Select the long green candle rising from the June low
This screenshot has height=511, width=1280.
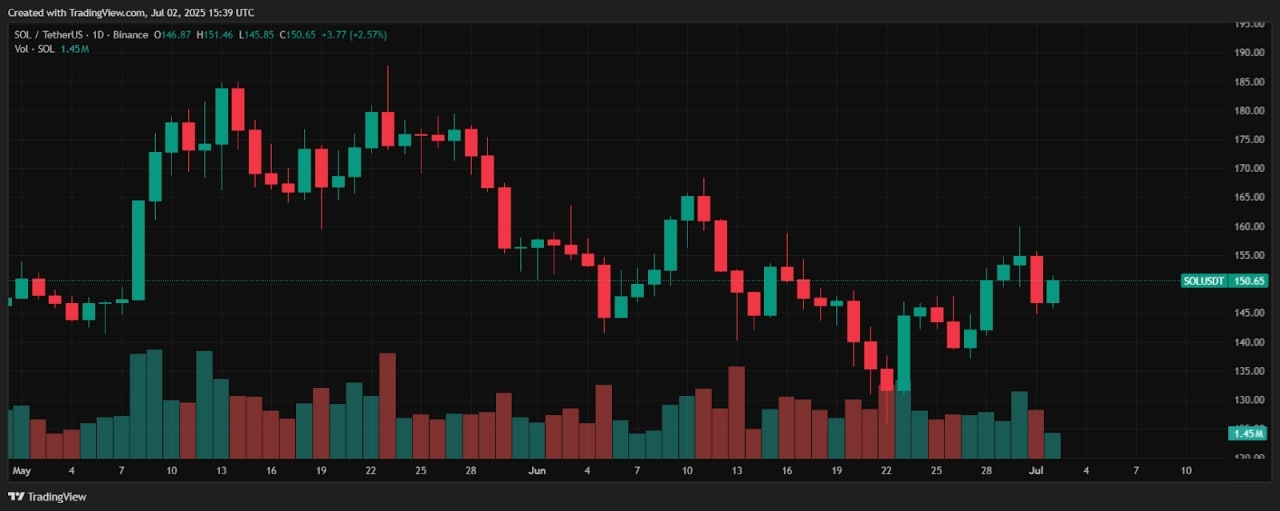(904, 352)
